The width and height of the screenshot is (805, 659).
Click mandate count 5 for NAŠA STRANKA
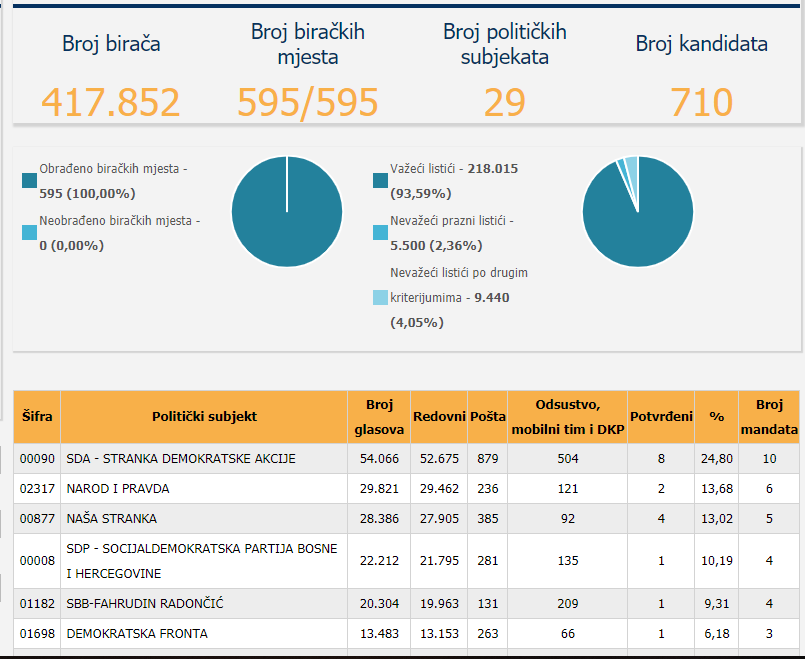click(769, 519)
